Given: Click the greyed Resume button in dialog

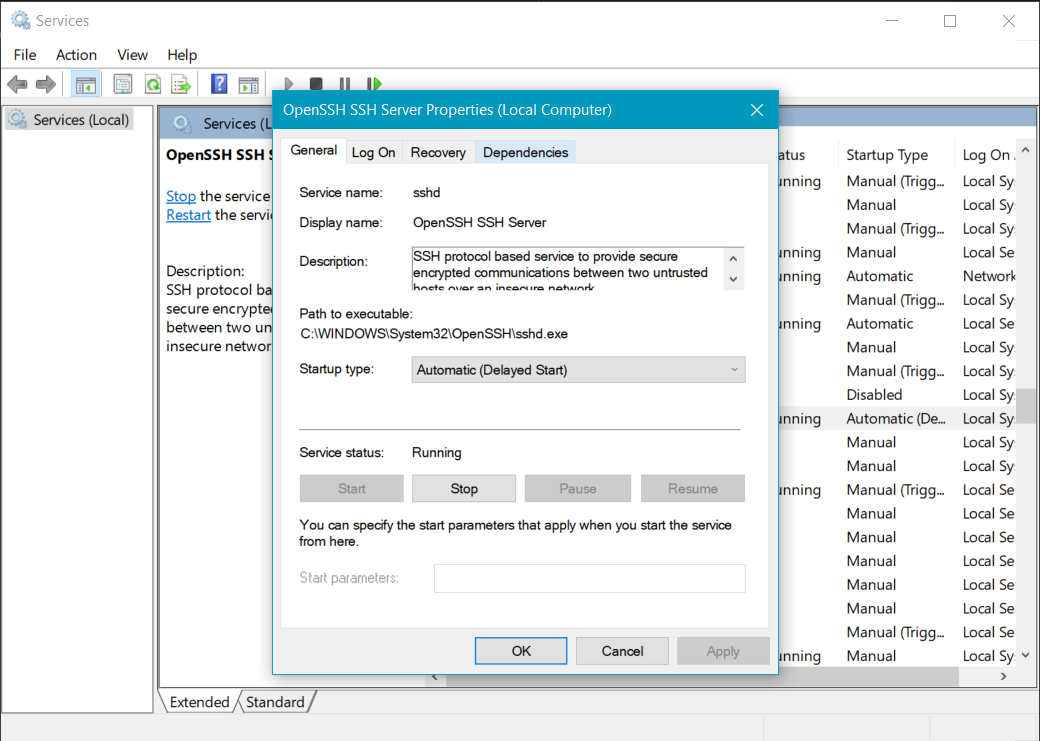Looking at the screenshot, I should [692, 488].
